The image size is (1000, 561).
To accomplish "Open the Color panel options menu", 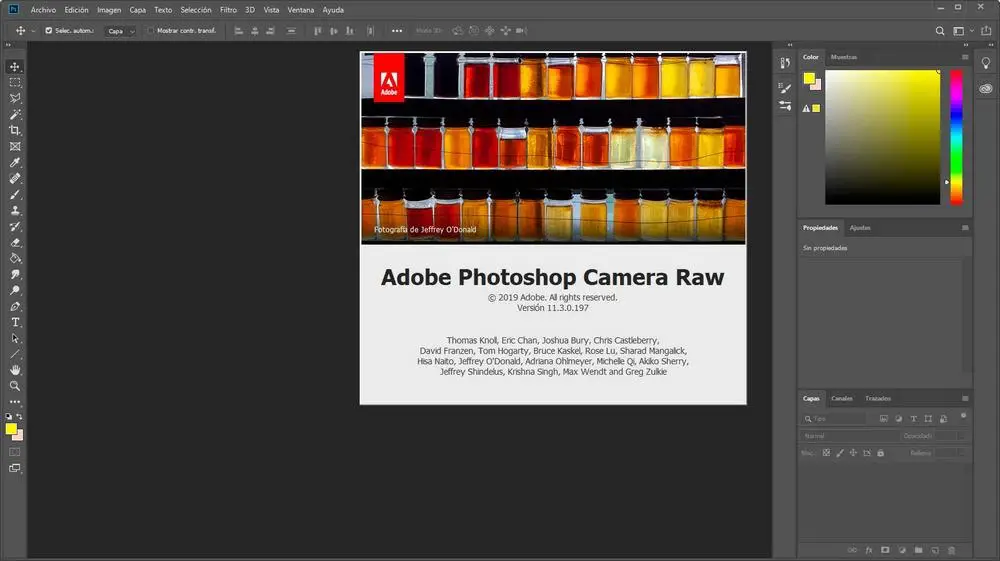I will tap(965, 57).
